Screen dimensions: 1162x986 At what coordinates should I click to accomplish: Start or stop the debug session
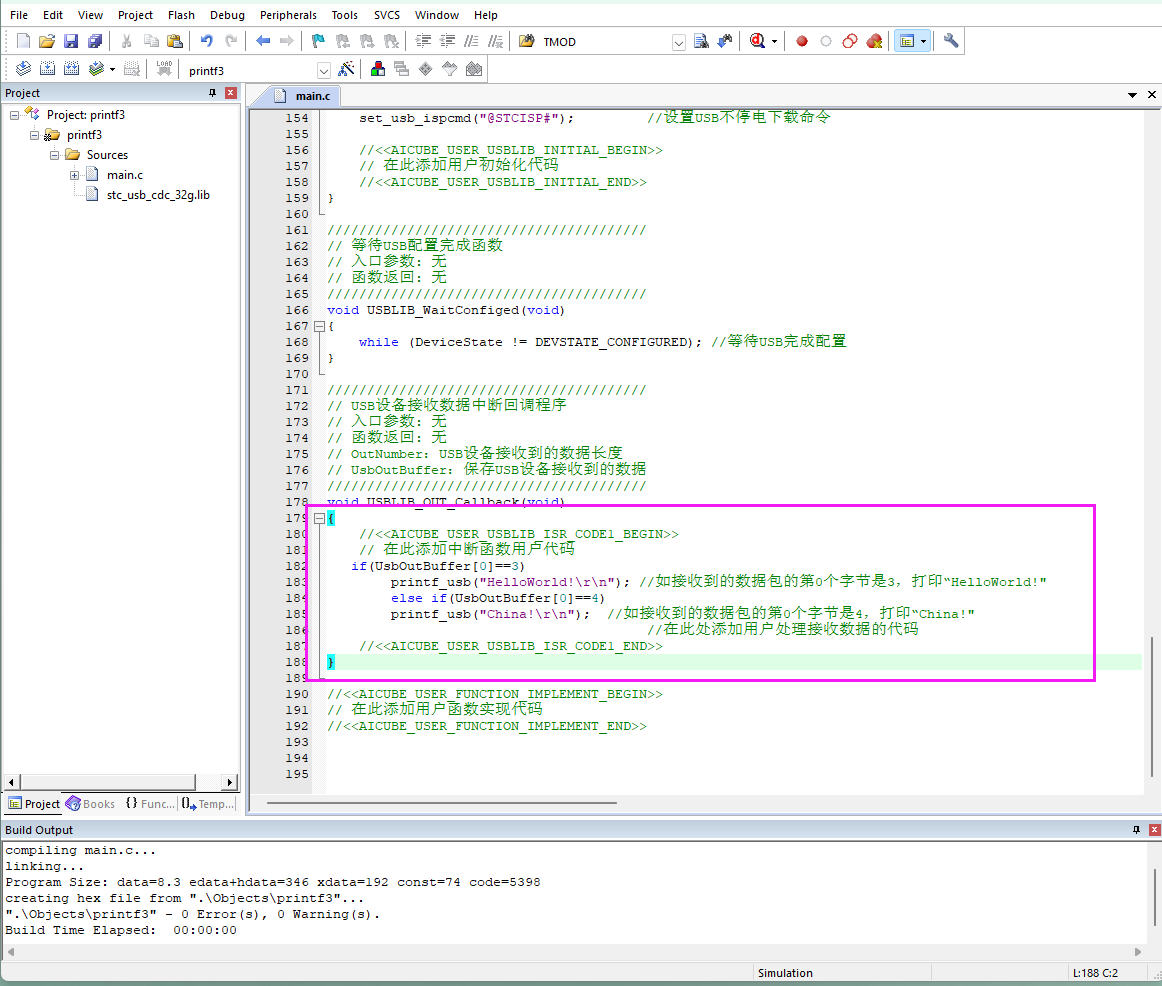[x=757, y=41]
